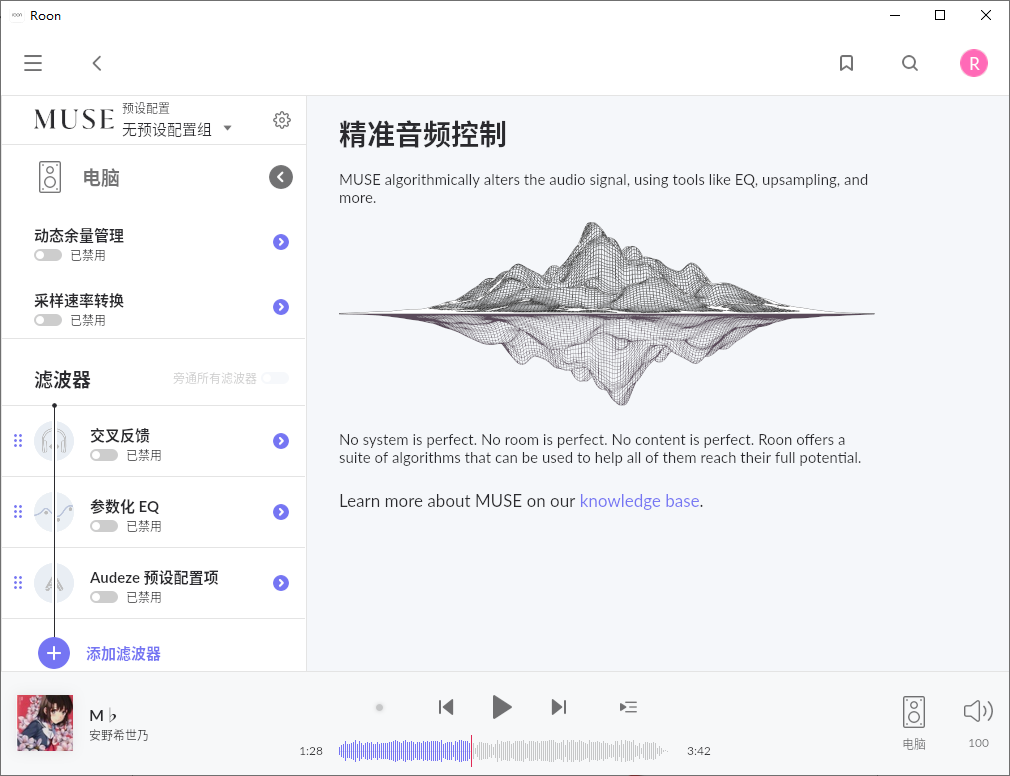Click the 3:42 total duration
1010x776 pixels.
pos(698,751)
